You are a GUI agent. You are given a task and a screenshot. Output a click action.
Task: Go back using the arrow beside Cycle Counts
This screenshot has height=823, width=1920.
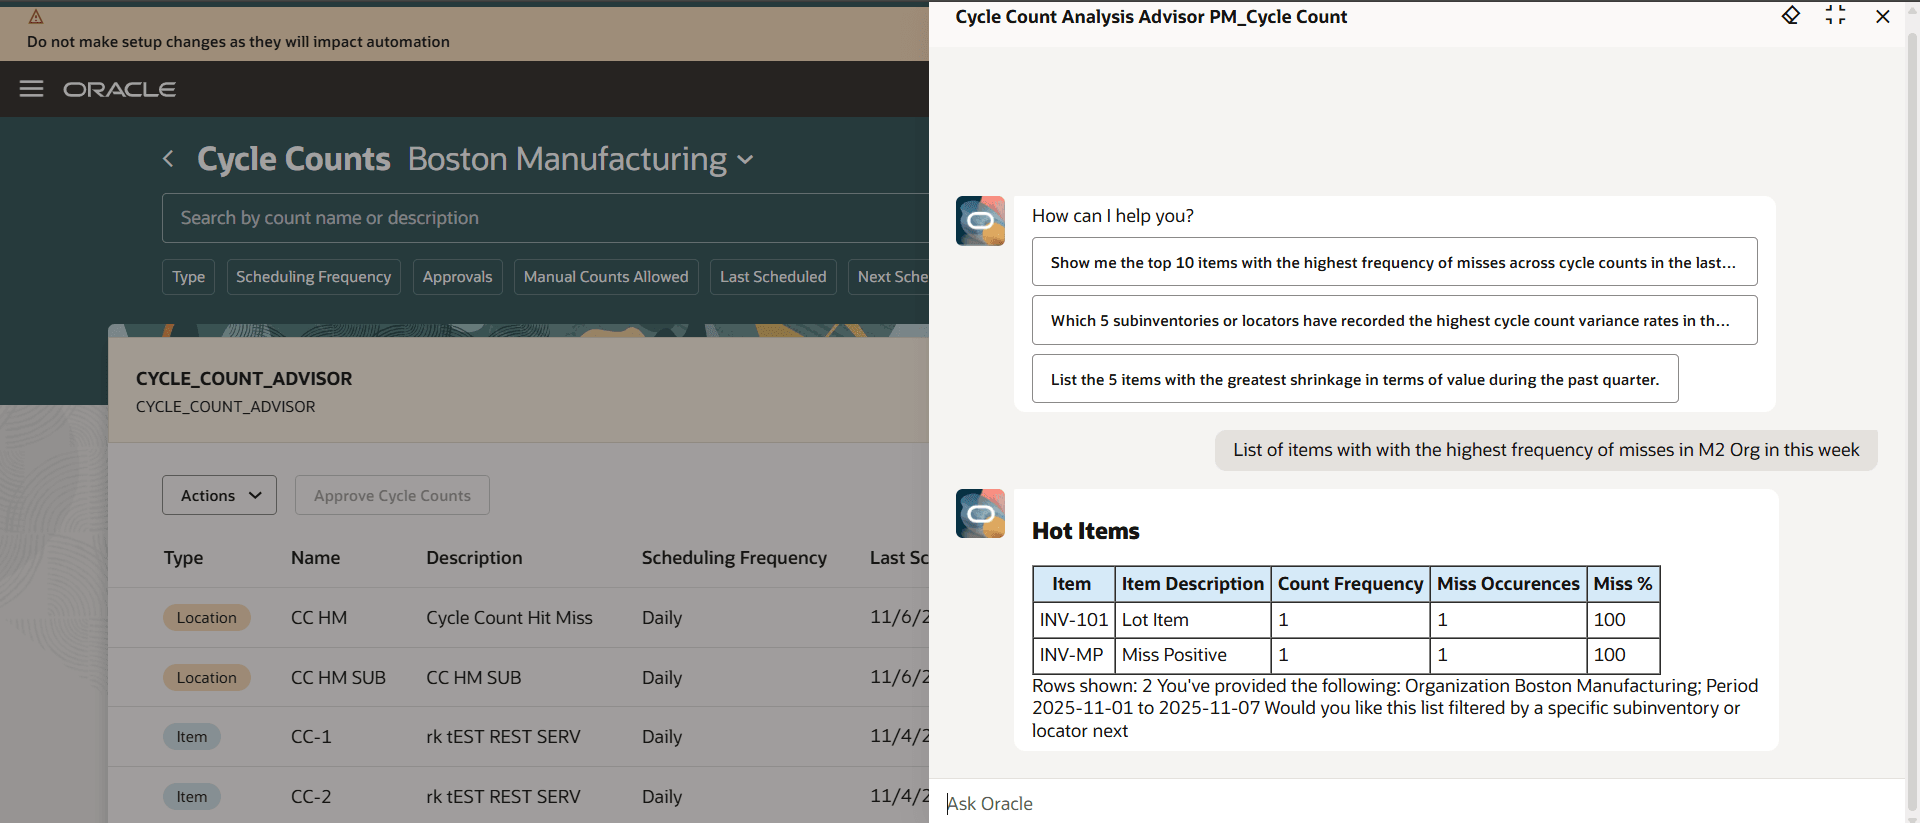tap(168, 159)
